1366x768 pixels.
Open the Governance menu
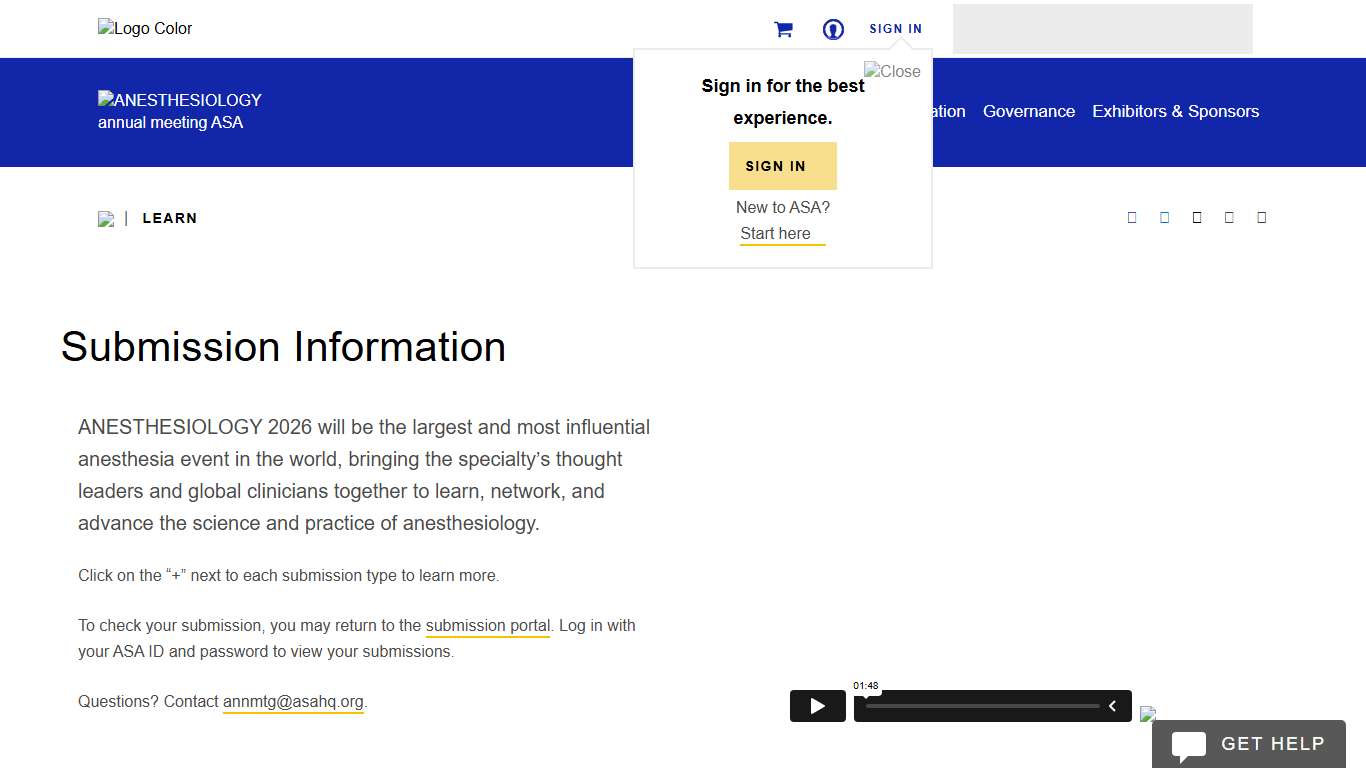pyautogui.click(x=1029, y=112)
